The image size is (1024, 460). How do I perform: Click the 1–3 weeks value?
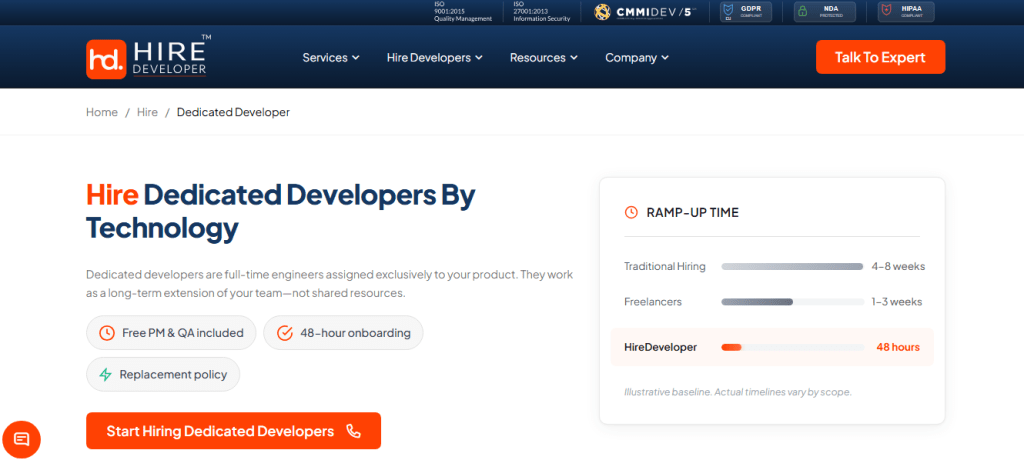coord(897,302)
